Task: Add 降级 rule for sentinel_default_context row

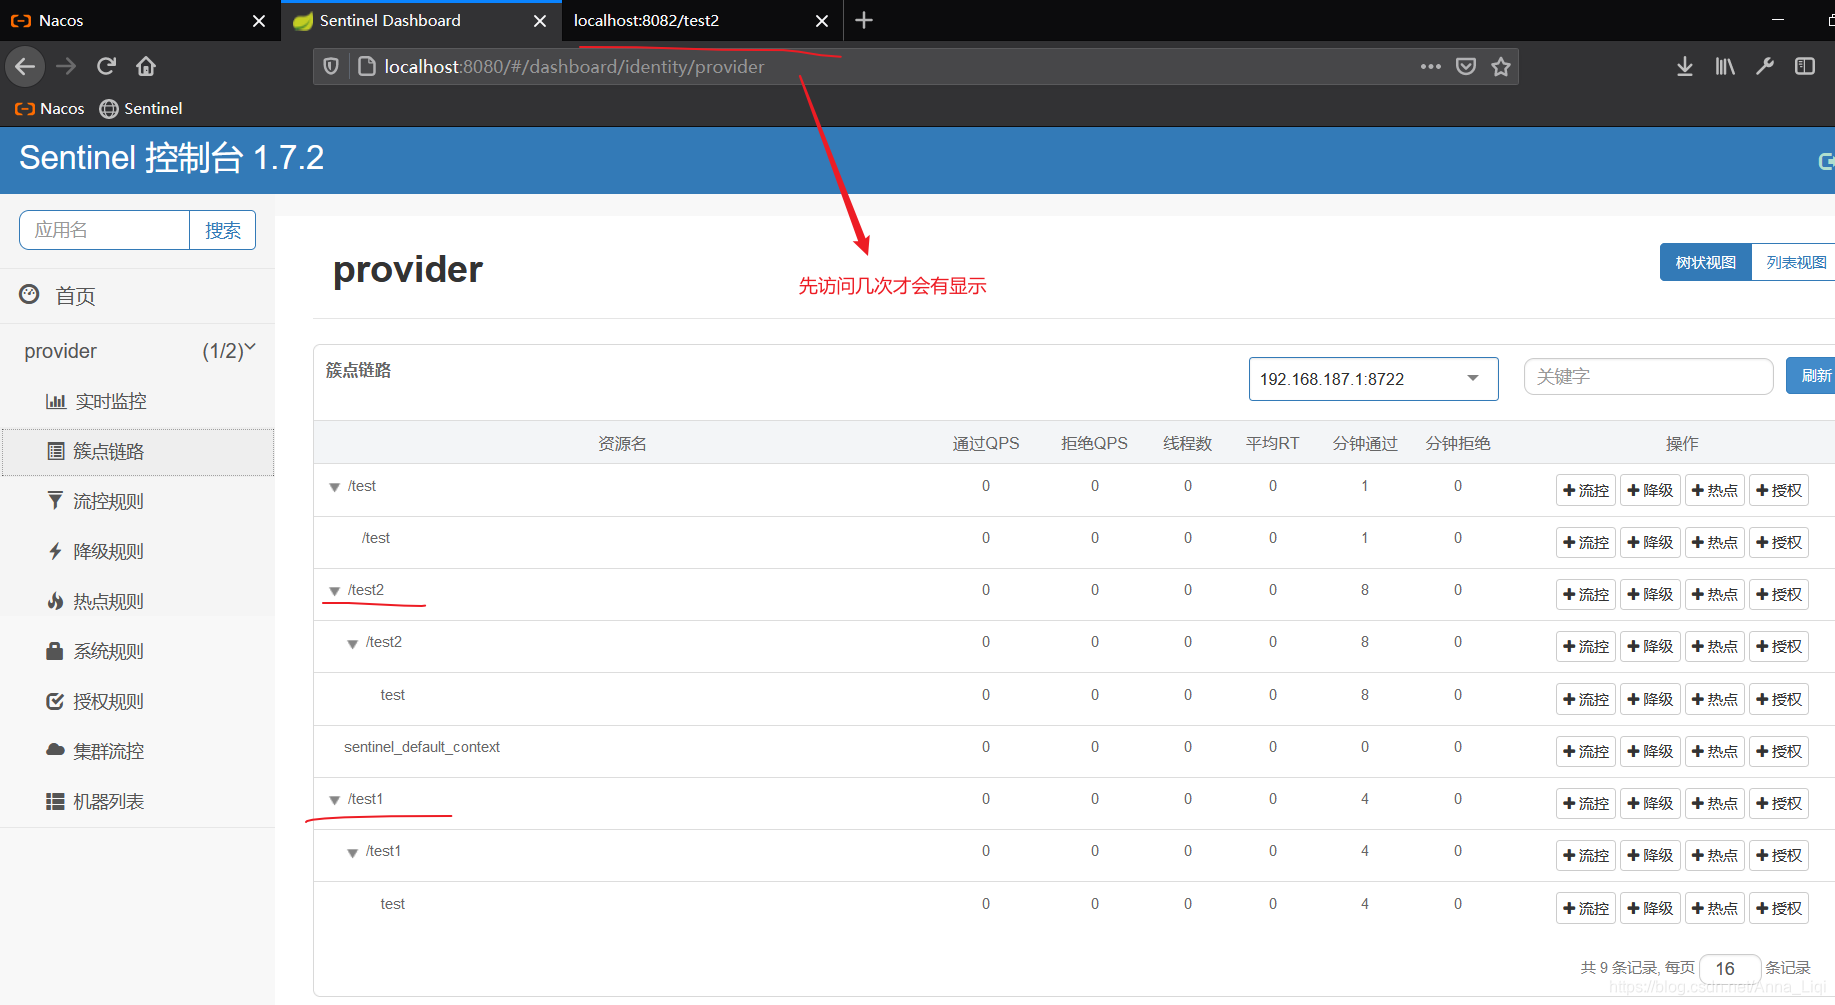Action: click(1650, 751)
